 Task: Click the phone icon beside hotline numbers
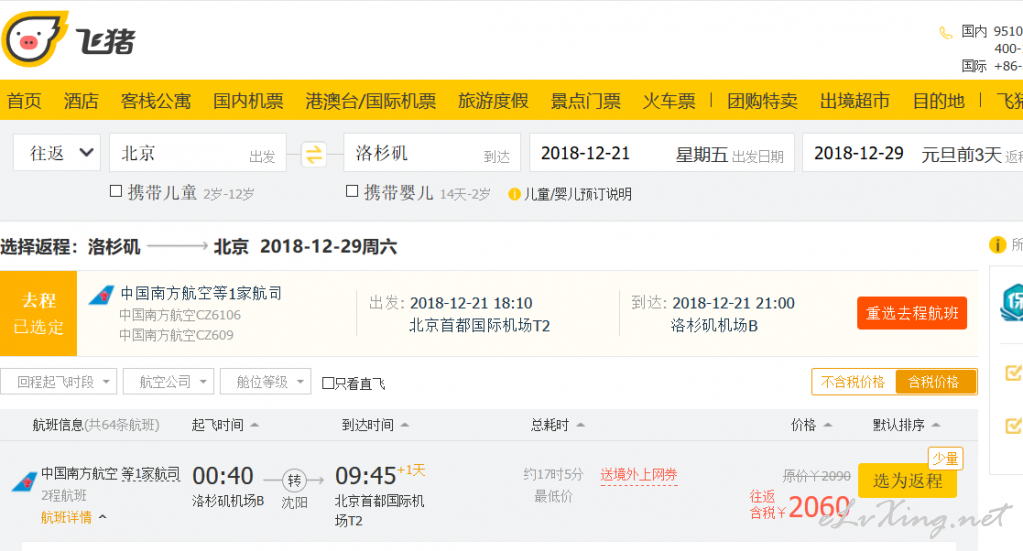(945, 33)
